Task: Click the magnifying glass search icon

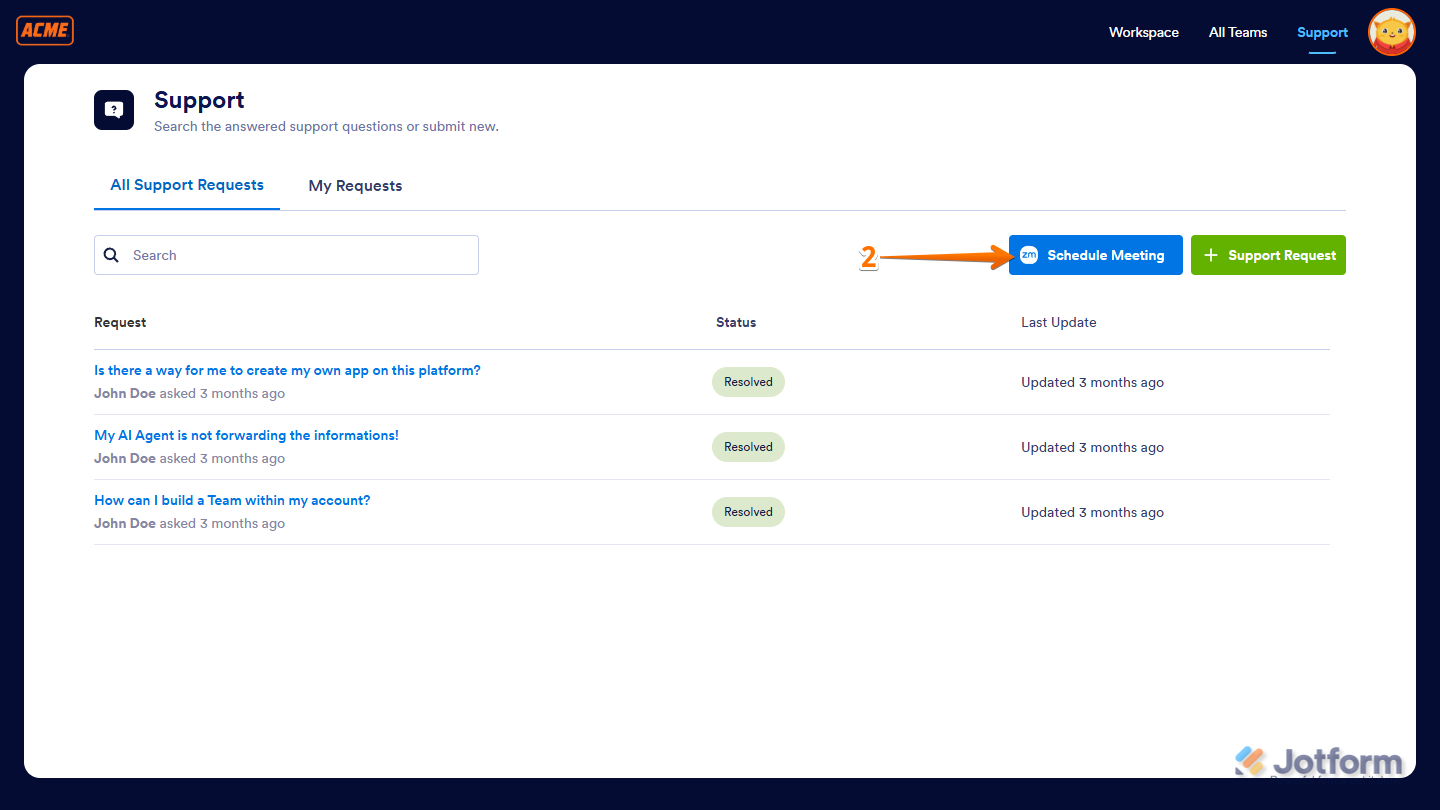Action: (x=111, y=255)
